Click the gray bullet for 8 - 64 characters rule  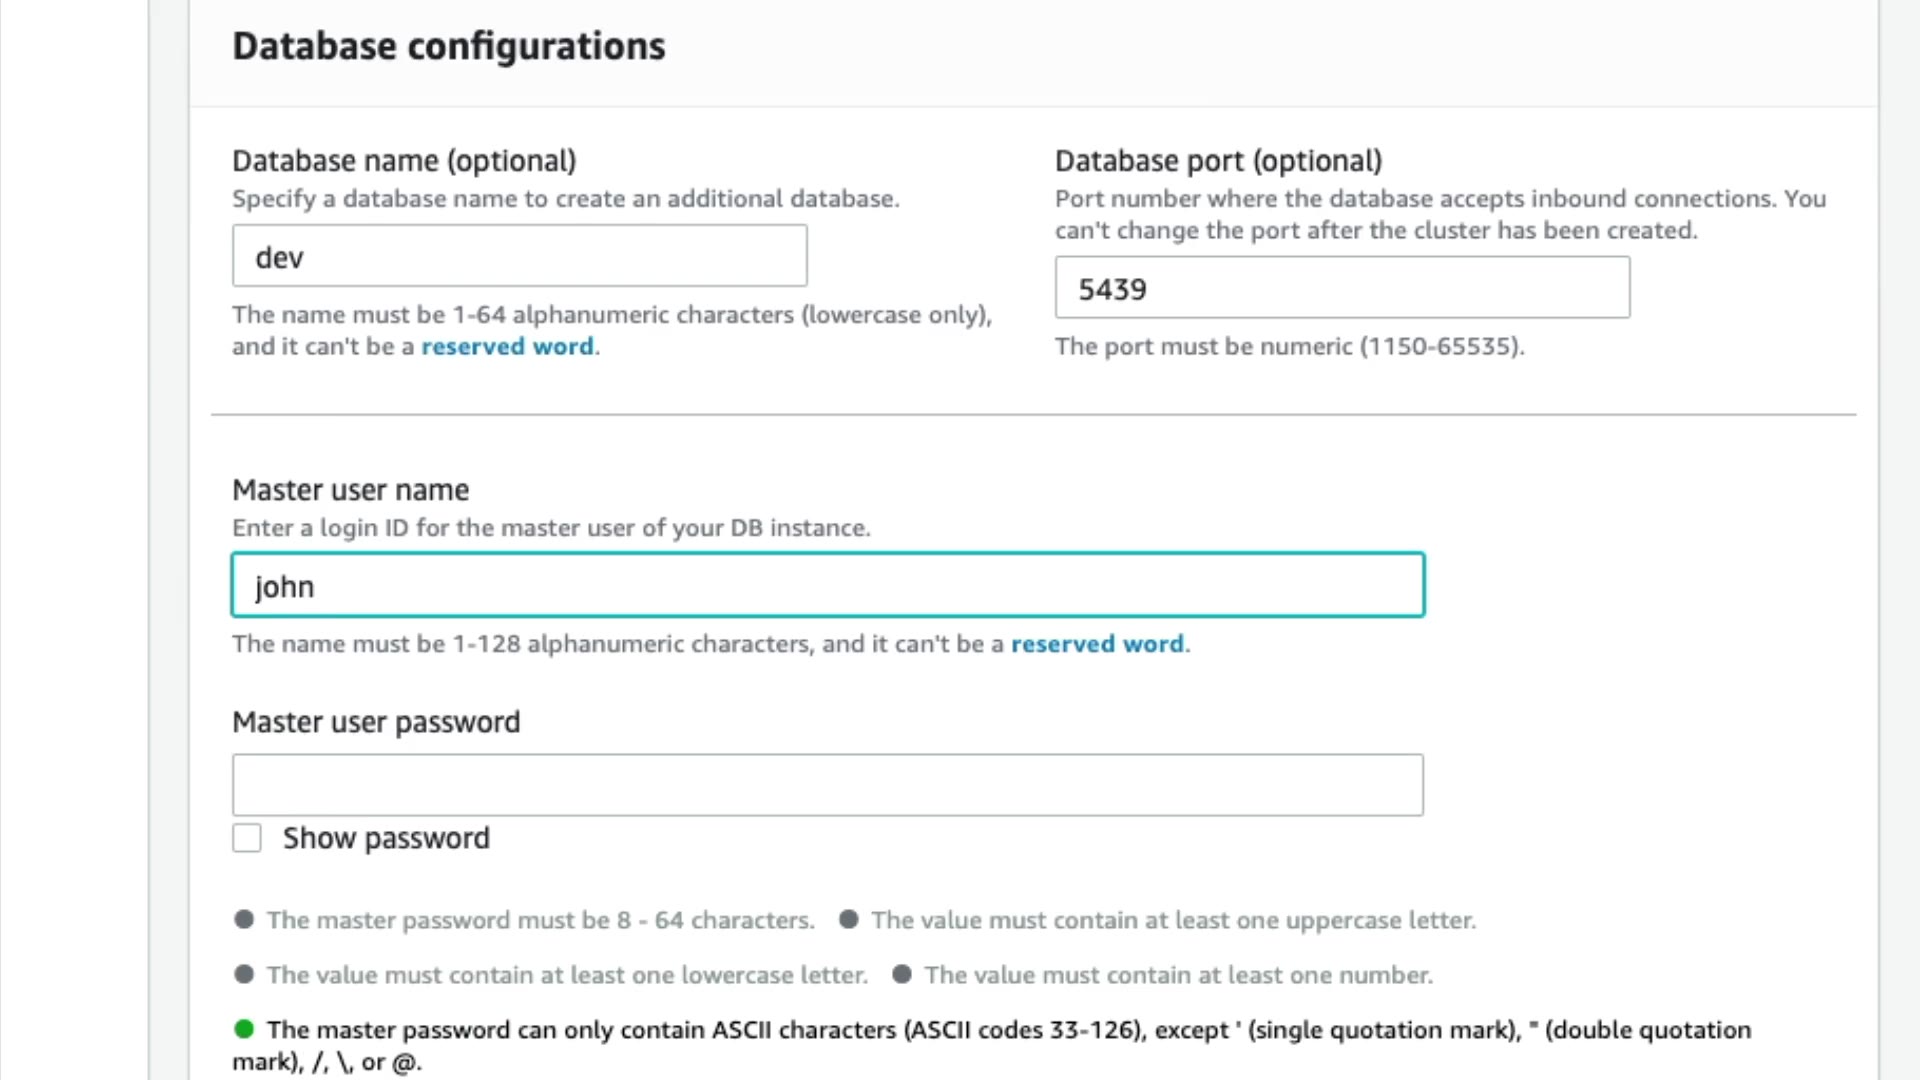pyautogui.click(x=244, y=920)
